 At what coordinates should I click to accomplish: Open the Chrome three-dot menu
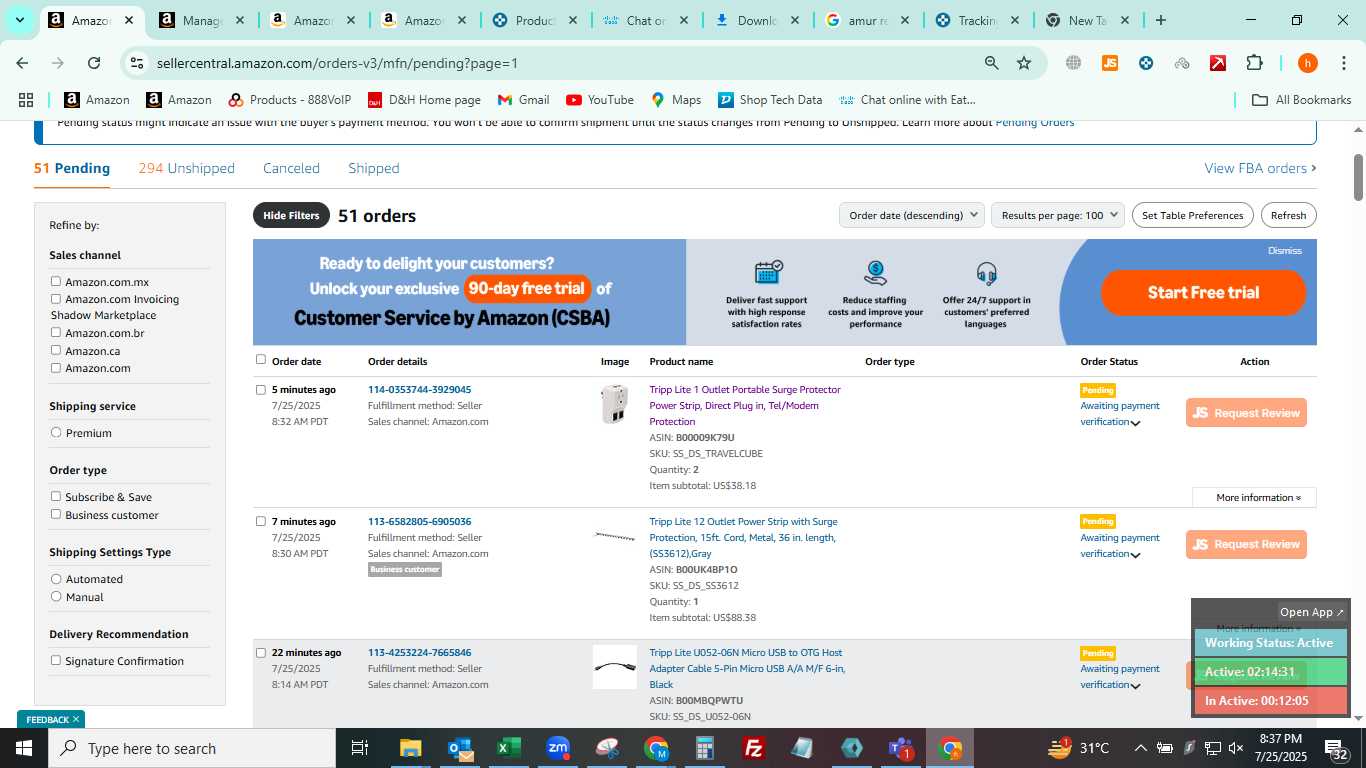click(1343, 63)
